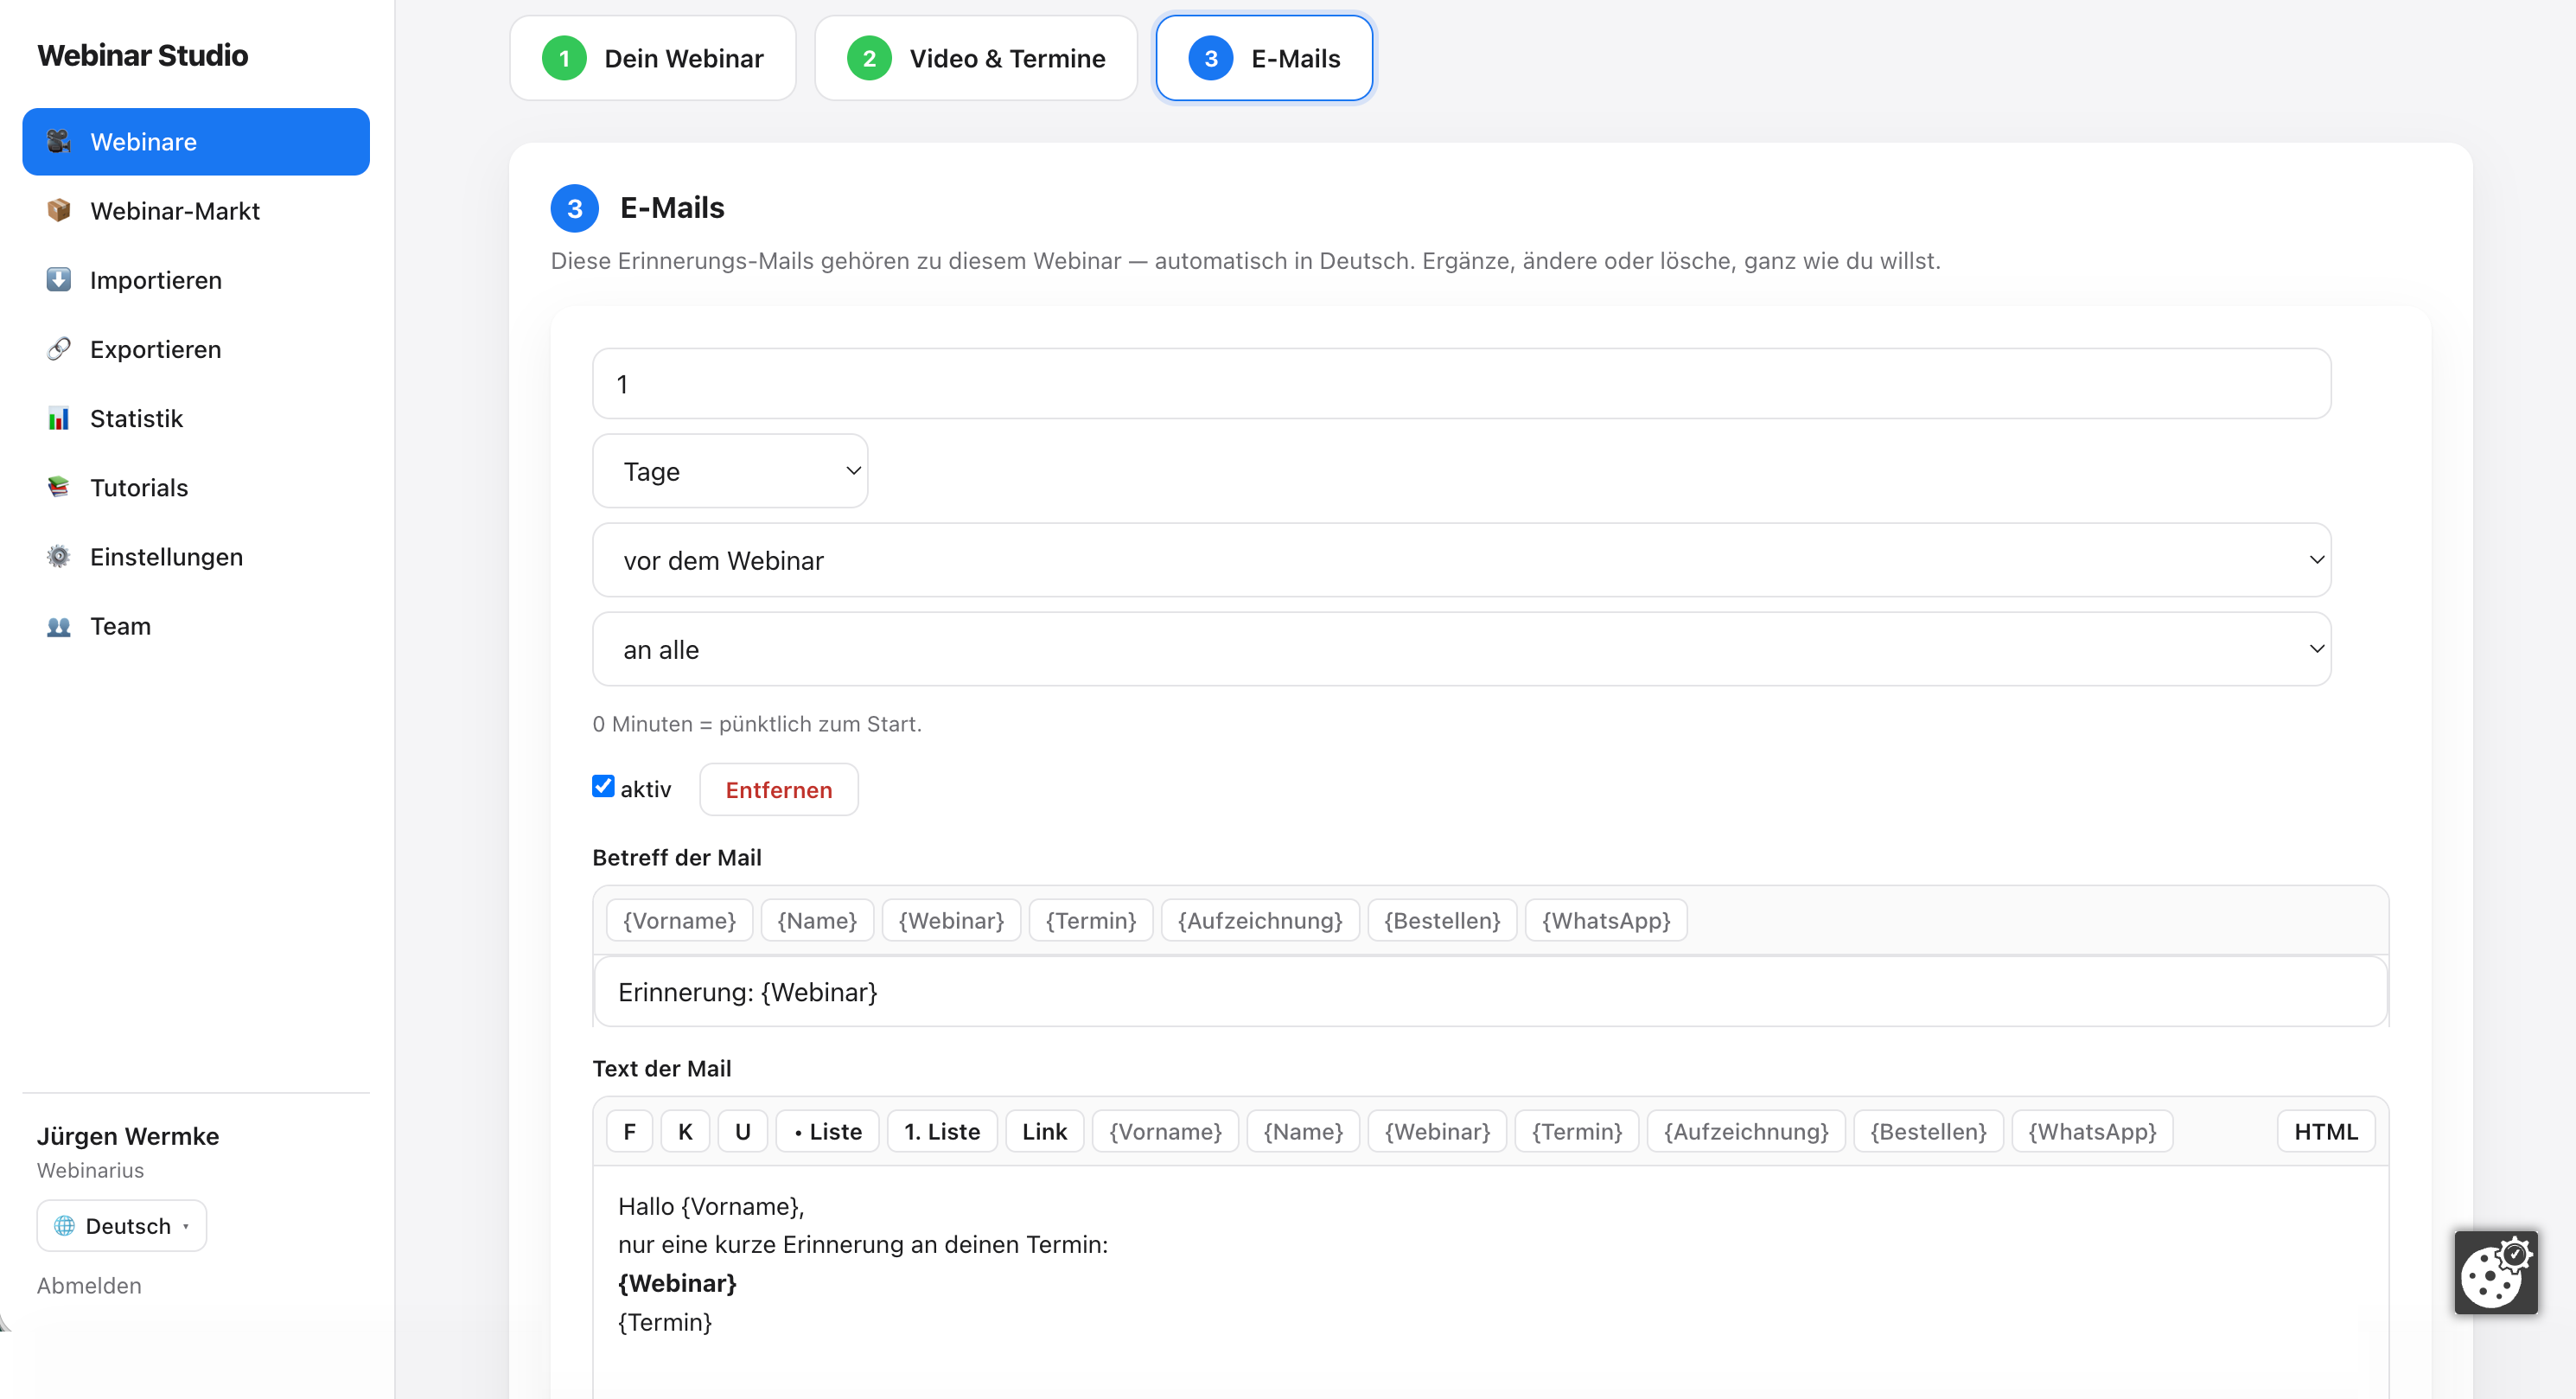The width and height of the screenshot is (2576, 1399).
Task: Click the Tutorials books icon
Action: [x=59, y=486]
